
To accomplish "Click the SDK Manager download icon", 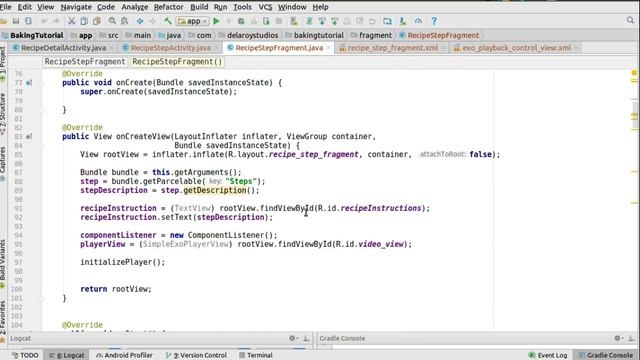I will [402, 21].
